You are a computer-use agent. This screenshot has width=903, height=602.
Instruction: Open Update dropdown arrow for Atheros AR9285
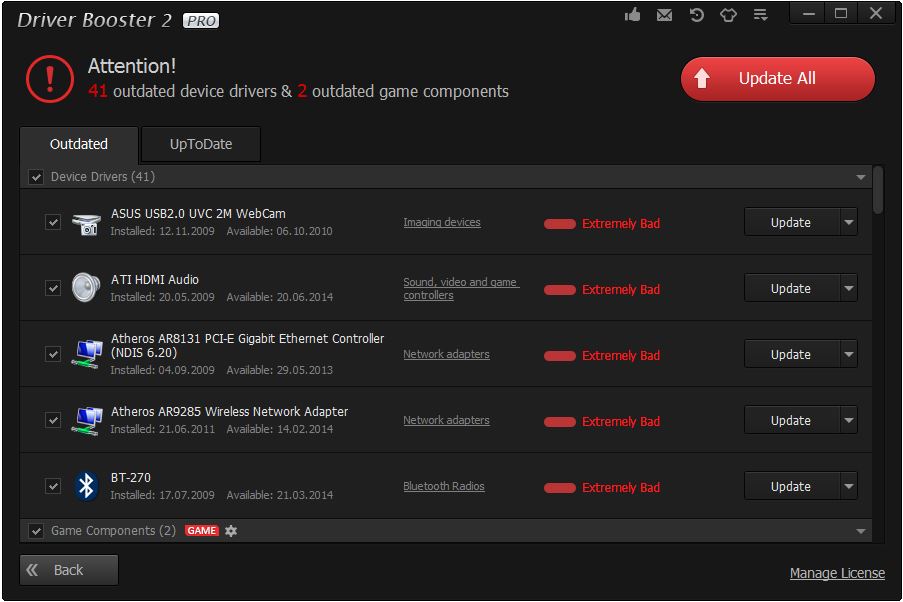pos(849,421)
